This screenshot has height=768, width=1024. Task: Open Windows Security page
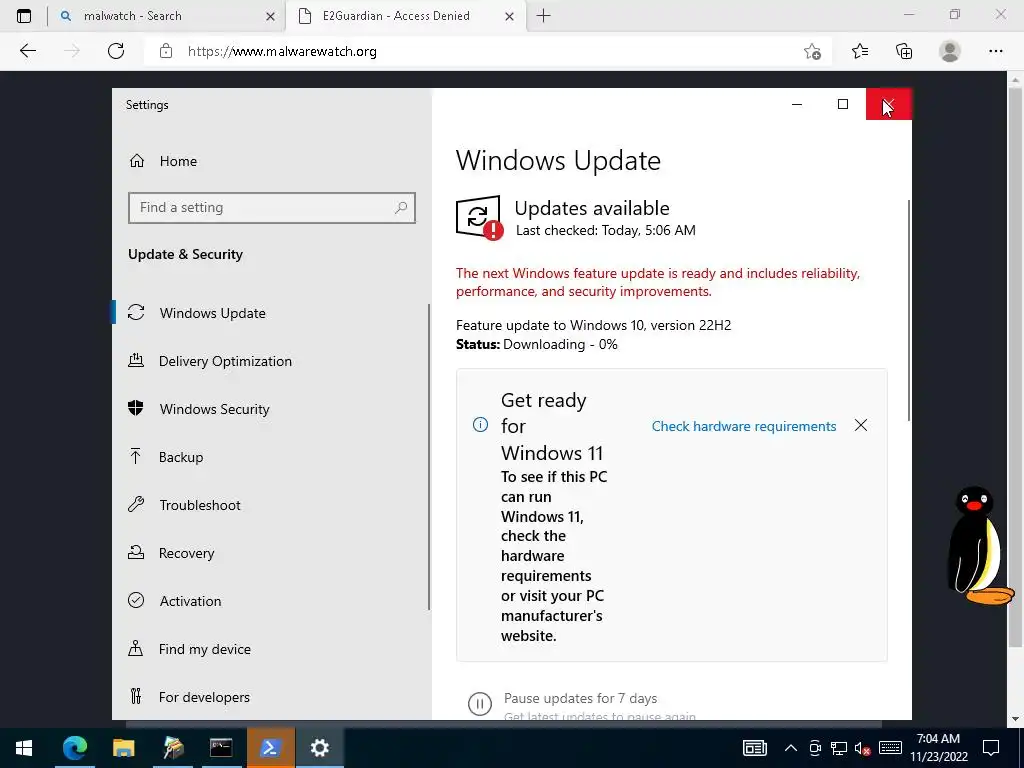pos(214,409)
